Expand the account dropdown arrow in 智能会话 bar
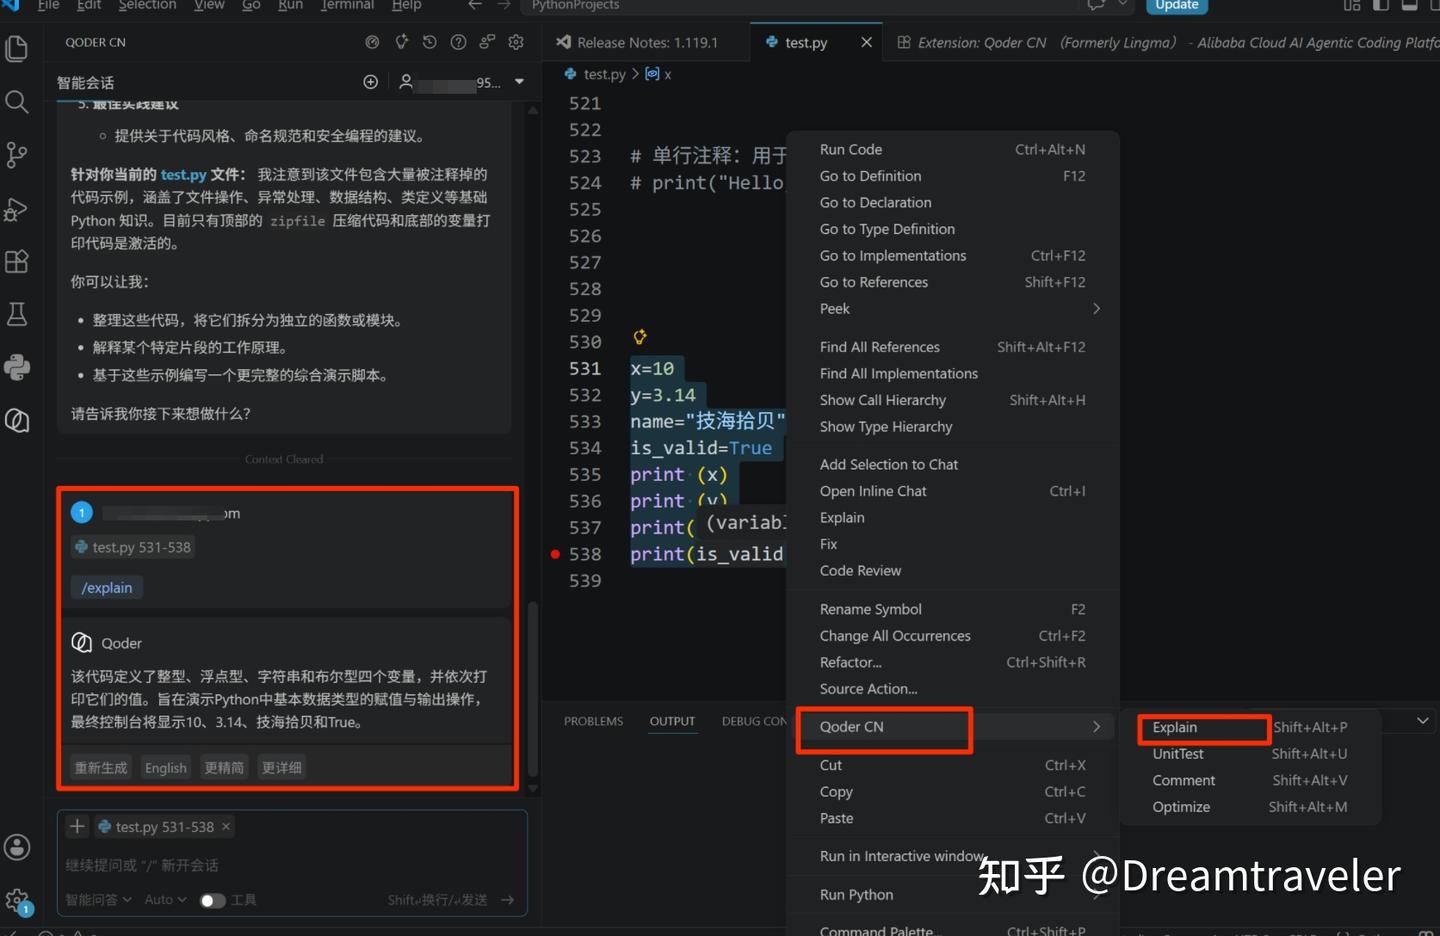 tap(519, 82)
